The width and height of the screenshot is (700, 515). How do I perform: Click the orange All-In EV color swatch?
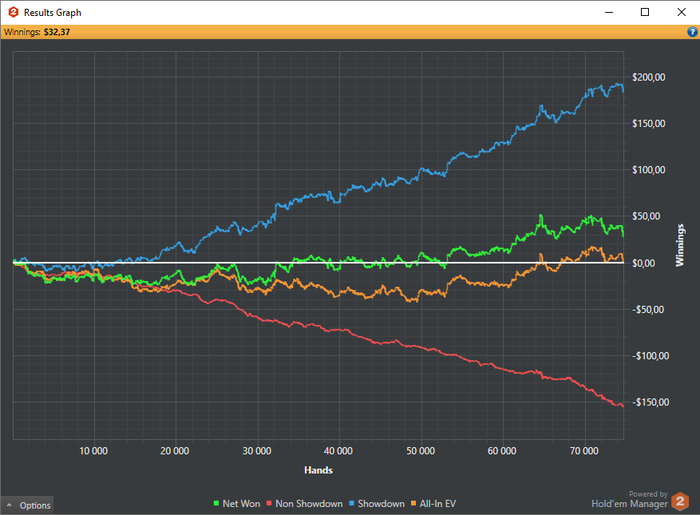pyautogui.click(x=413, y=503)
